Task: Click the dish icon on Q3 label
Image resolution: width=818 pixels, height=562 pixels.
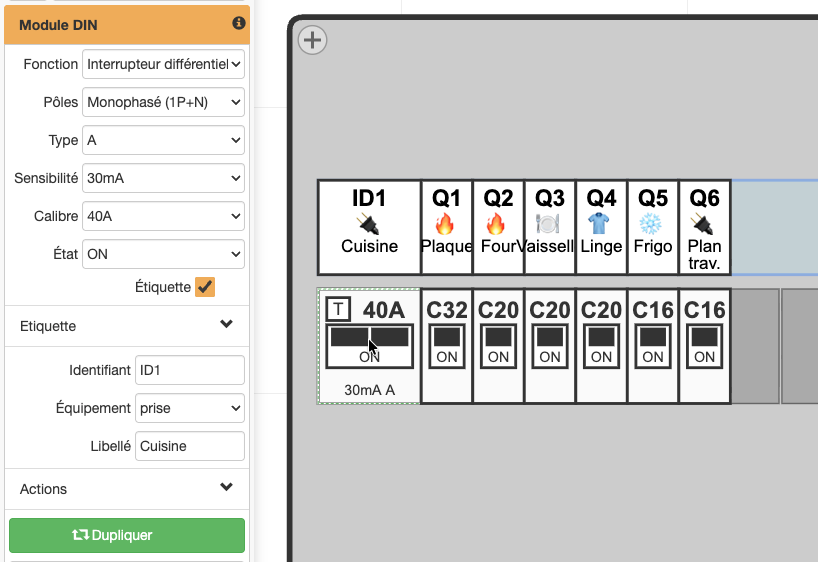Action: click(548, 225)
